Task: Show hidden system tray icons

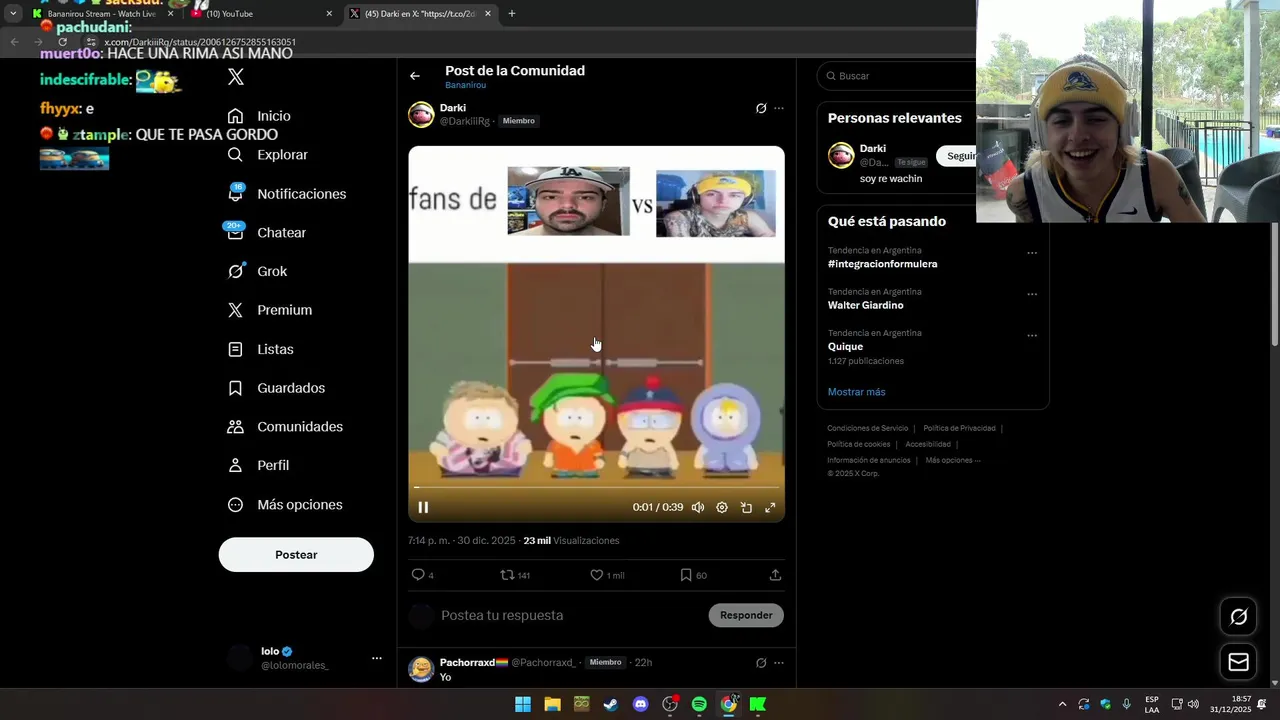Action: click(x=1062, y=704)
